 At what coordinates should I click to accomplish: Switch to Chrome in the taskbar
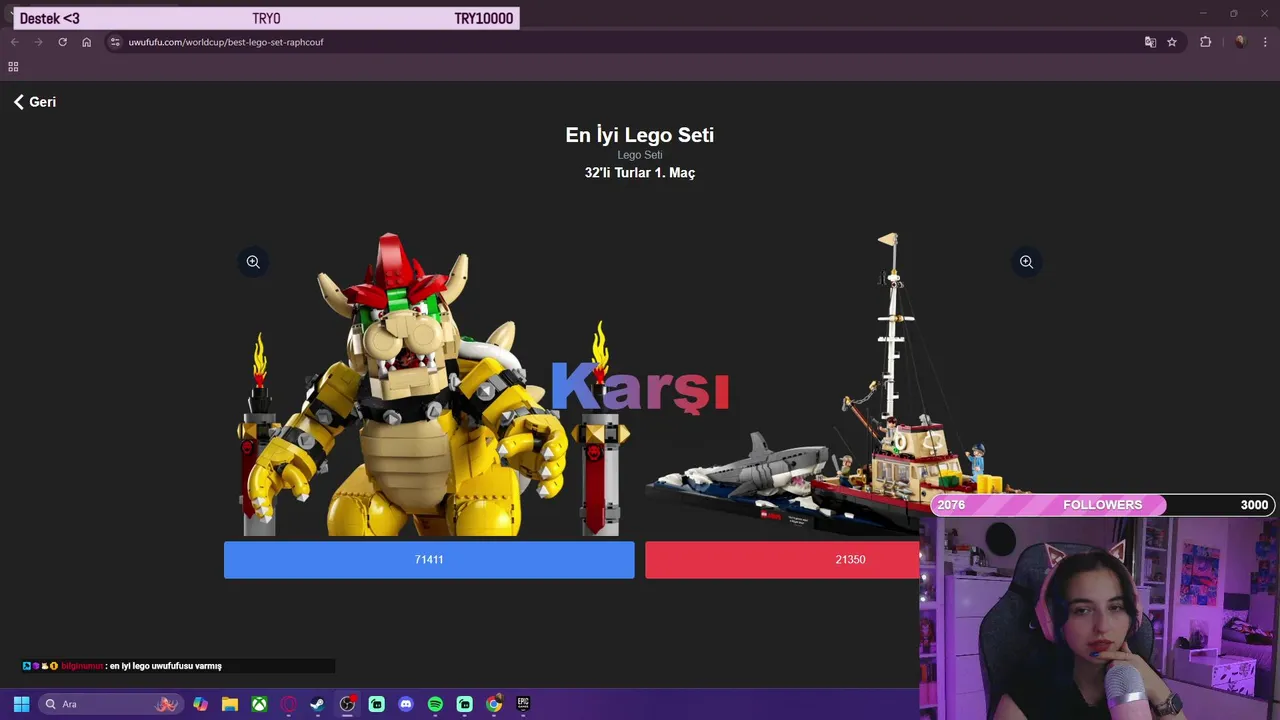(x=494, y=704)
